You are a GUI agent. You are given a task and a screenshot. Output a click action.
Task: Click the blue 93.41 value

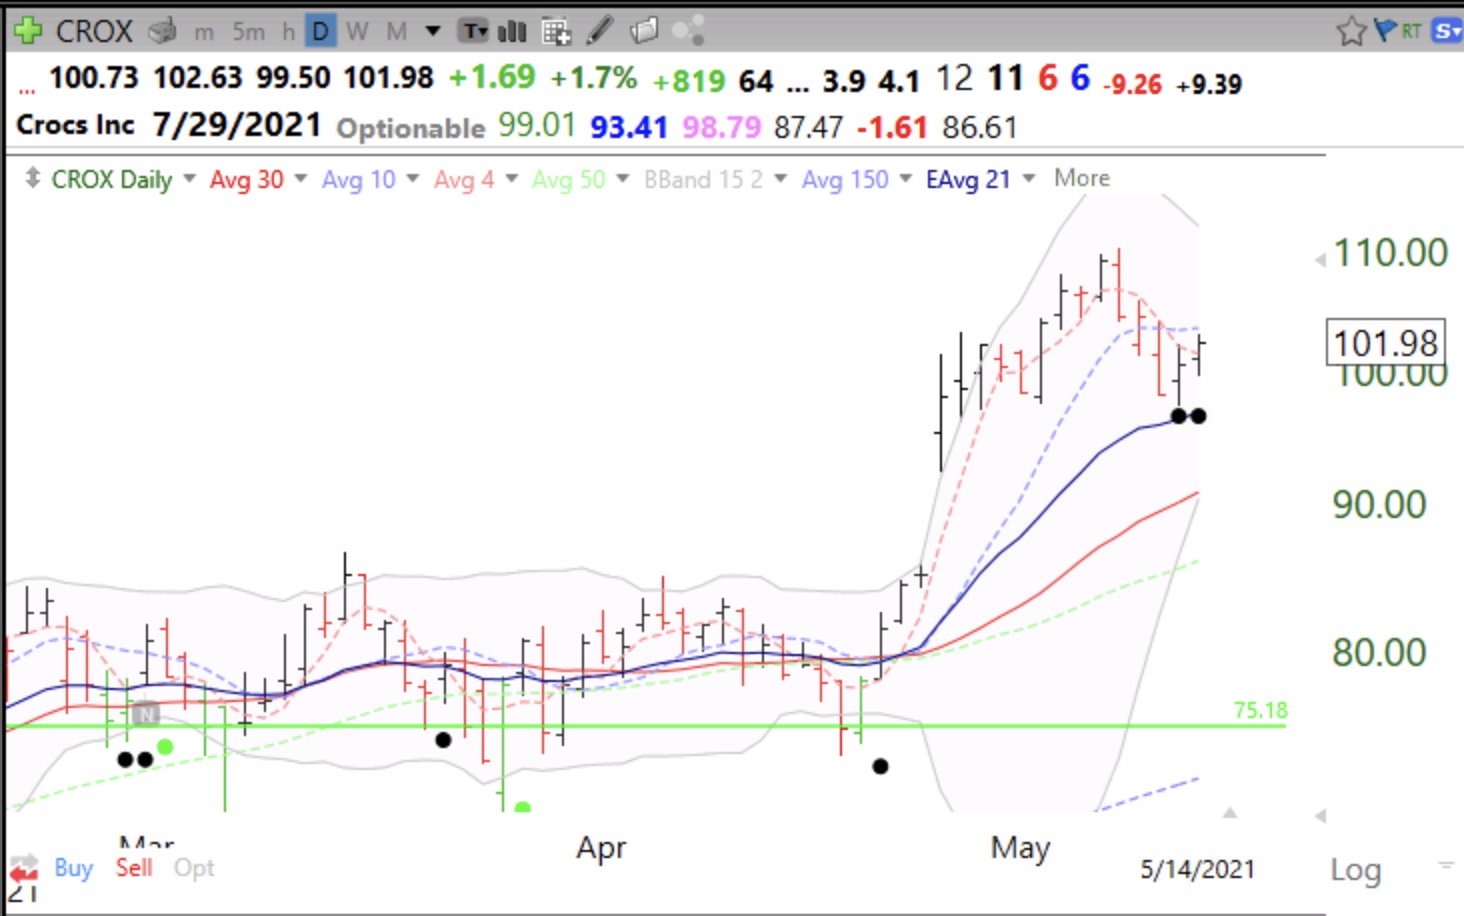click(629, 128)
